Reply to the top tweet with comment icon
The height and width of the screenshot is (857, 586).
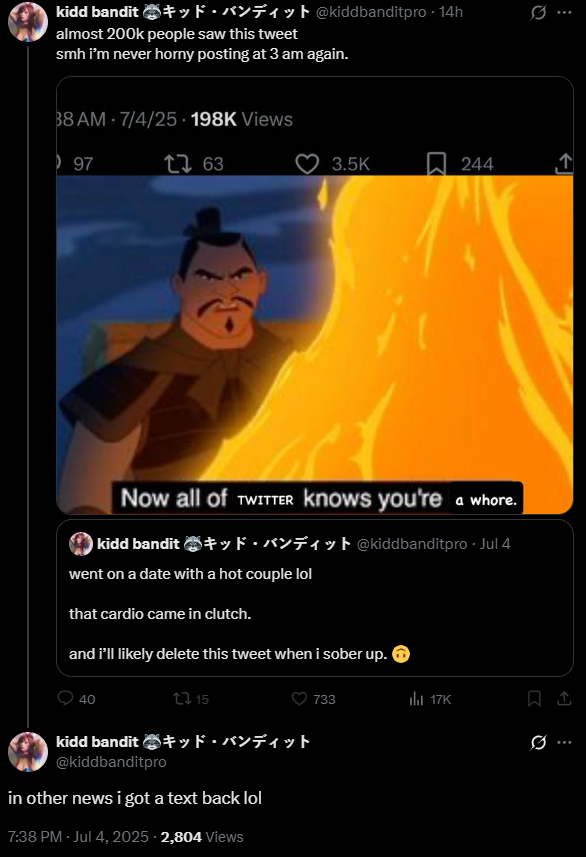click(x=66, y=698)
